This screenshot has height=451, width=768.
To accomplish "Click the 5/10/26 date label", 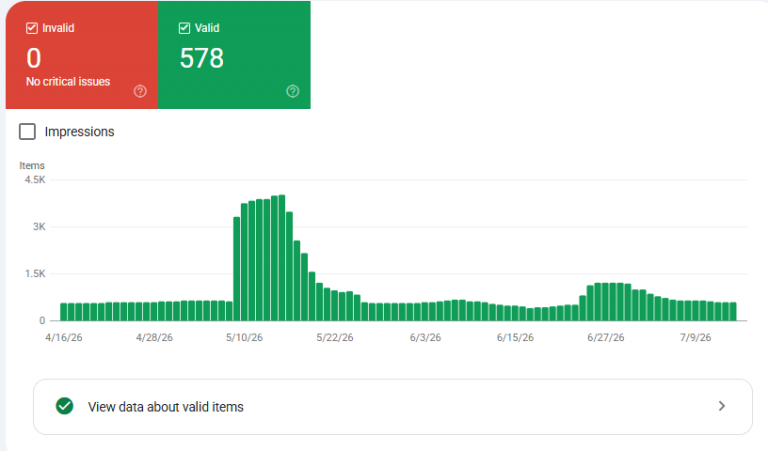I will tap(244, 337).
